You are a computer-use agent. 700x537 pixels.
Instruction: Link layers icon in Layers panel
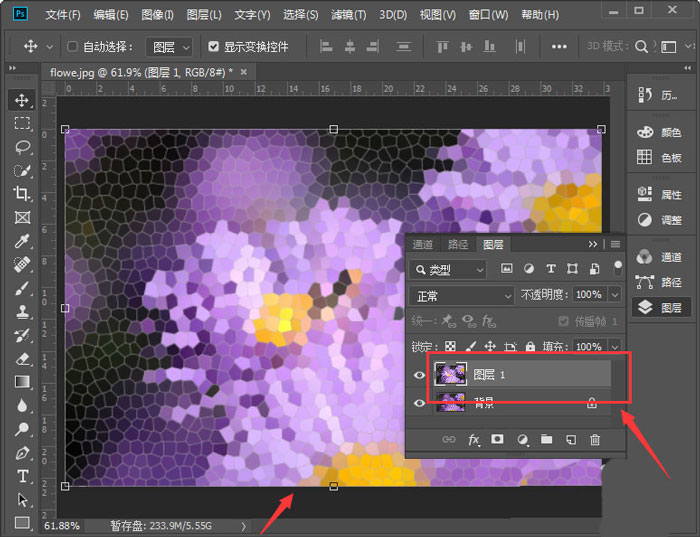[449, 440]
